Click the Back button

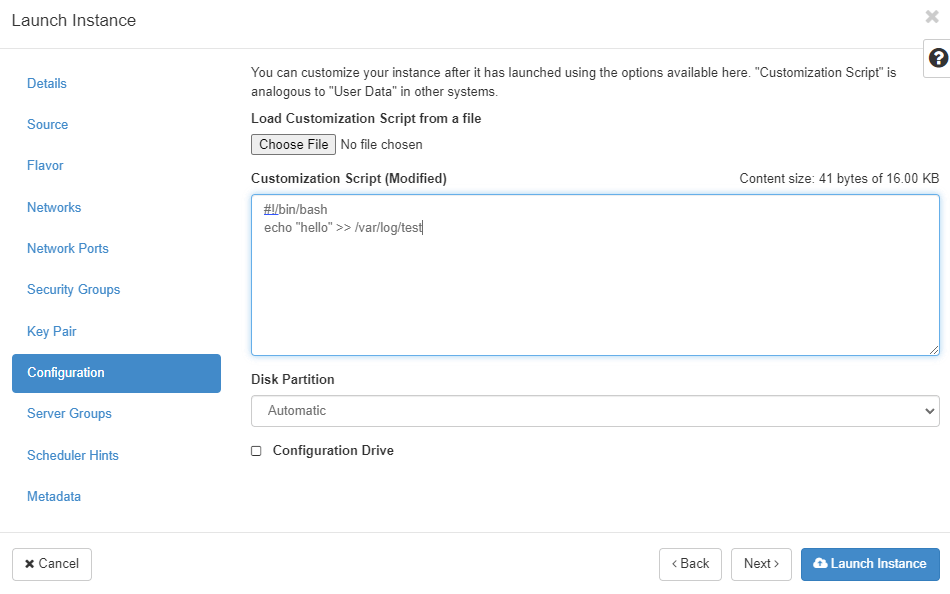coord(690,564)
